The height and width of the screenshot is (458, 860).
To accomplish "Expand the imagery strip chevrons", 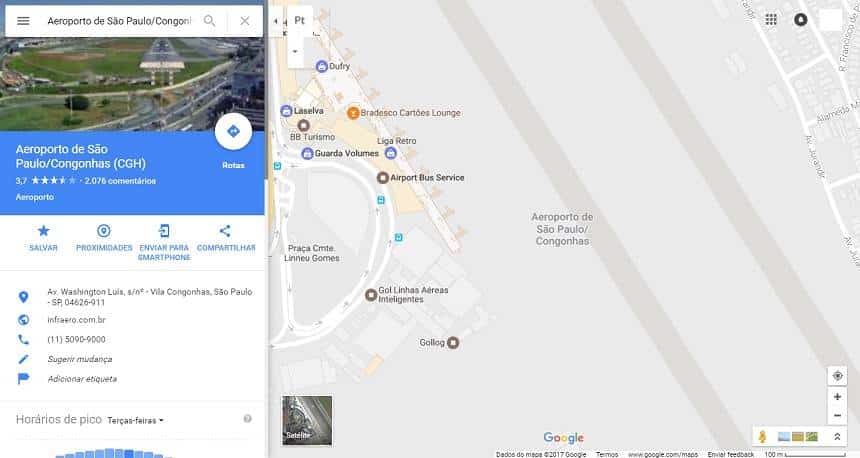I will [x=837, y=437].
